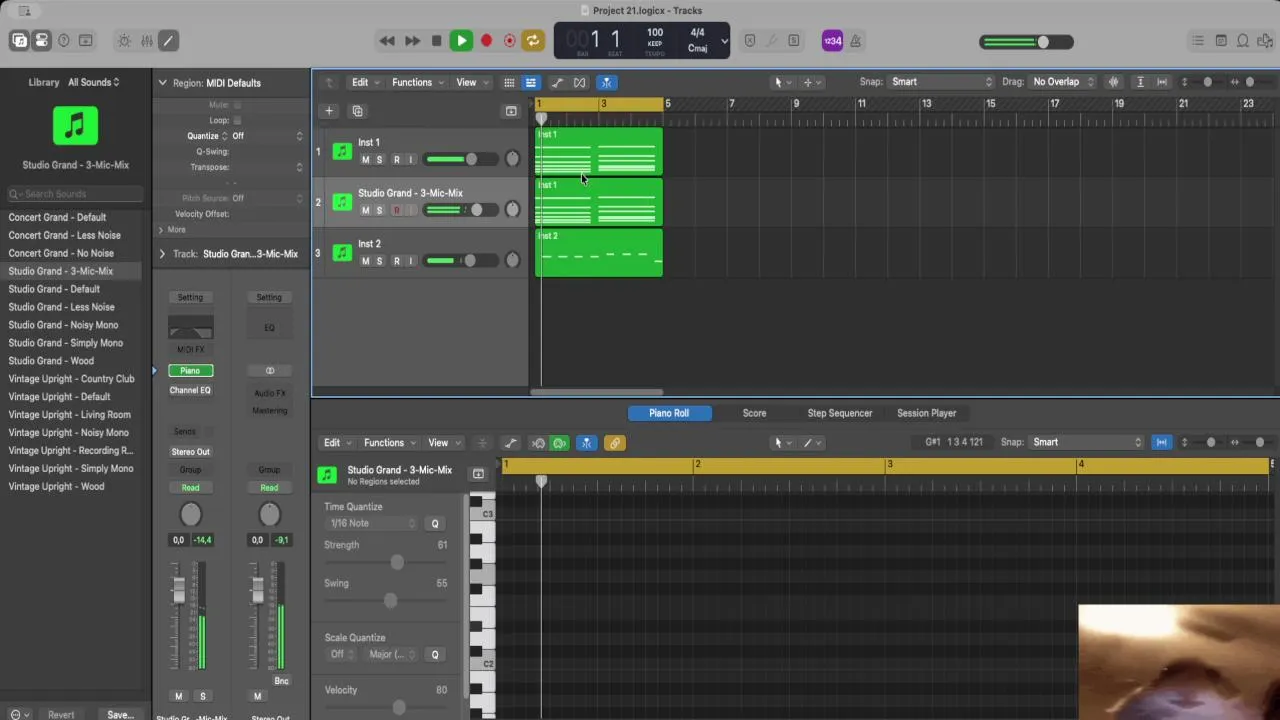Fast forward the transport
The height and width of the screenshot is (720, 1280).
[412, 41]
